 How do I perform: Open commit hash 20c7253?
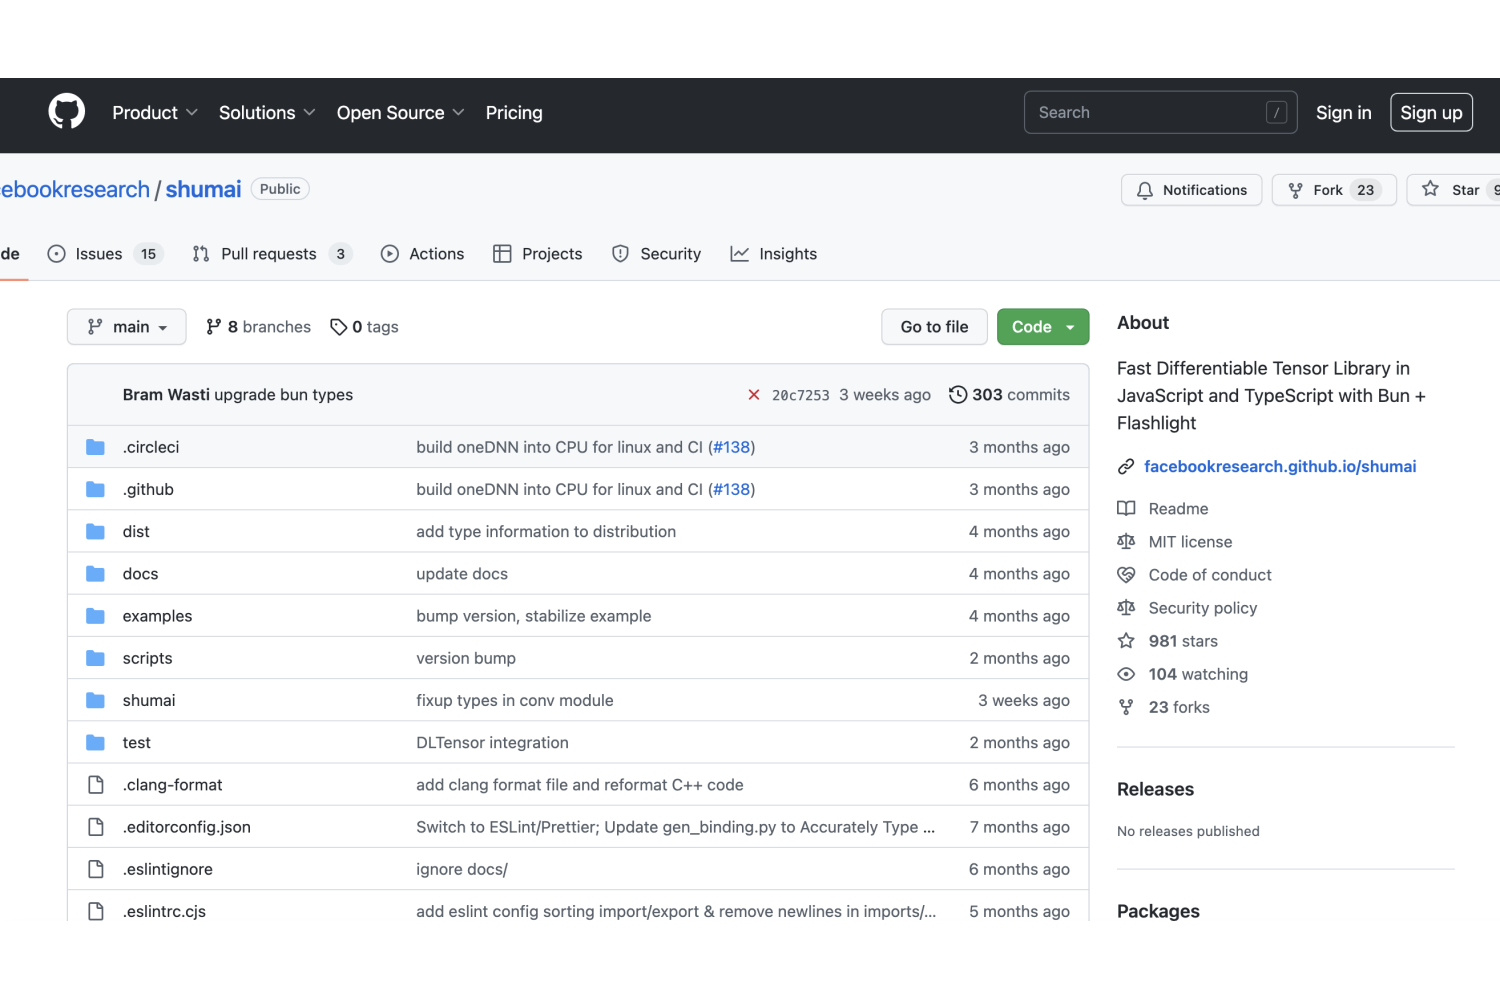point(801,395)
